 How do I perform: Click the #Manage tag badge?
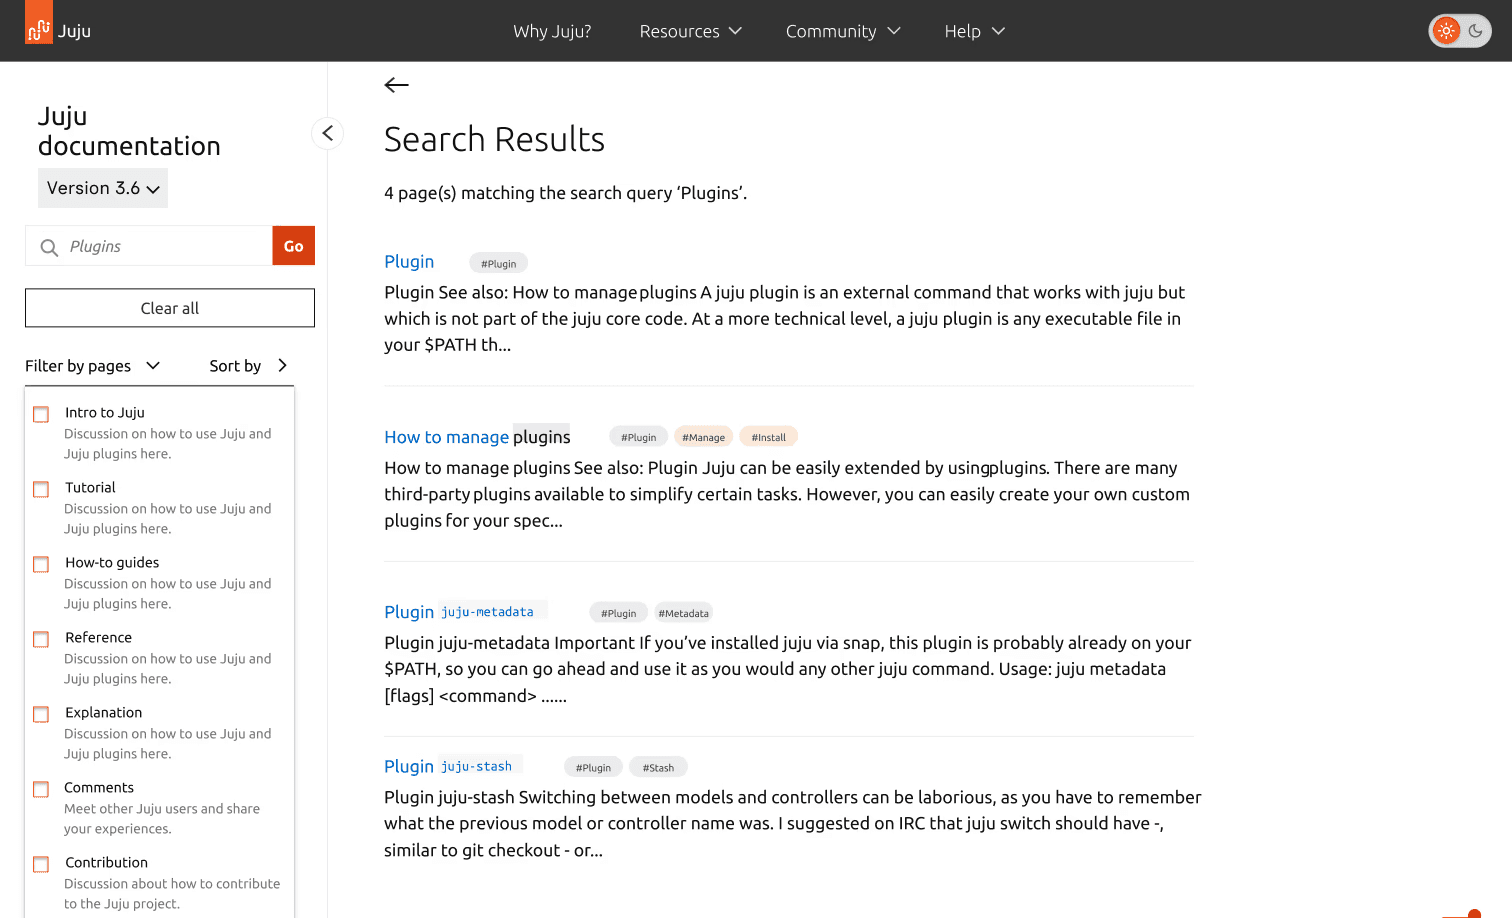(704, 437)
